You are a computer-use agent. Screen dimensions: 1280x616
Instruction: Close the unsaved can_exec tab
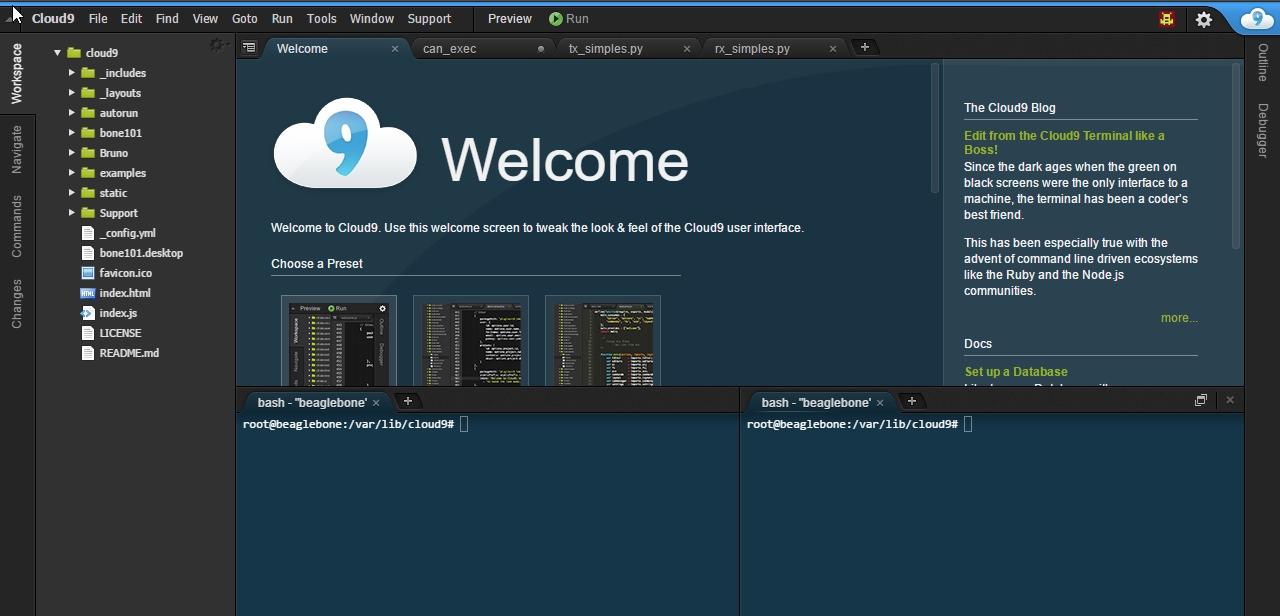541,49
